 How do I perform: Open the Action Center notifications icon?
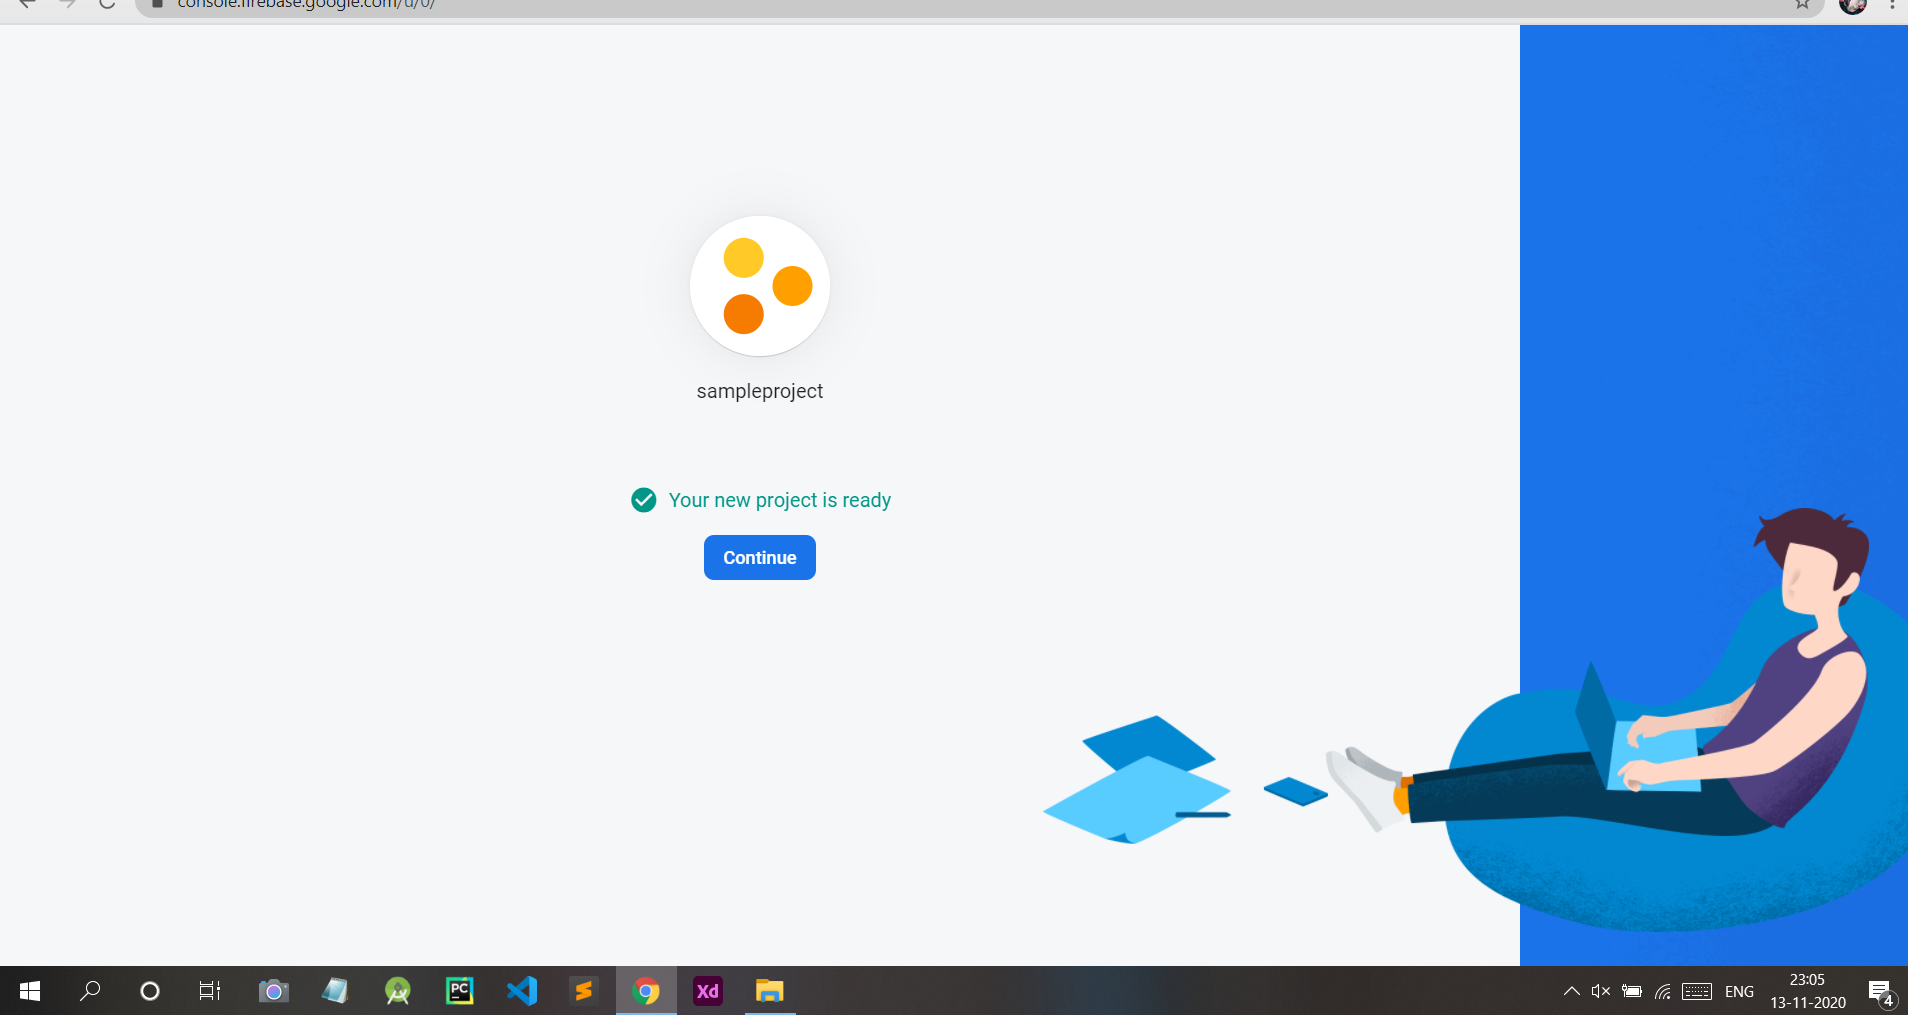(x=1881, y=992)
